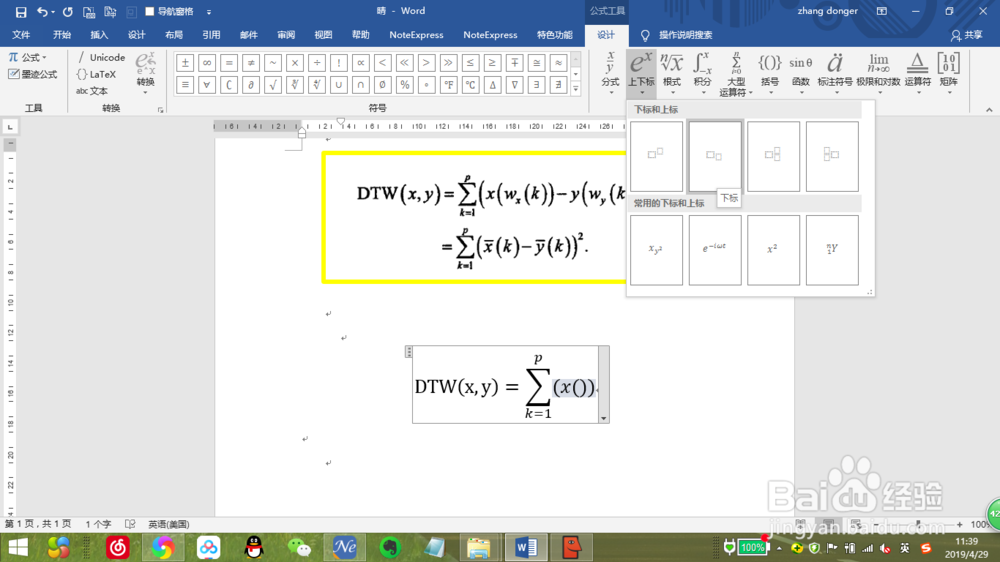1000x562 pixels.
Task: Select Unicode format option
Action: (101, 57)
